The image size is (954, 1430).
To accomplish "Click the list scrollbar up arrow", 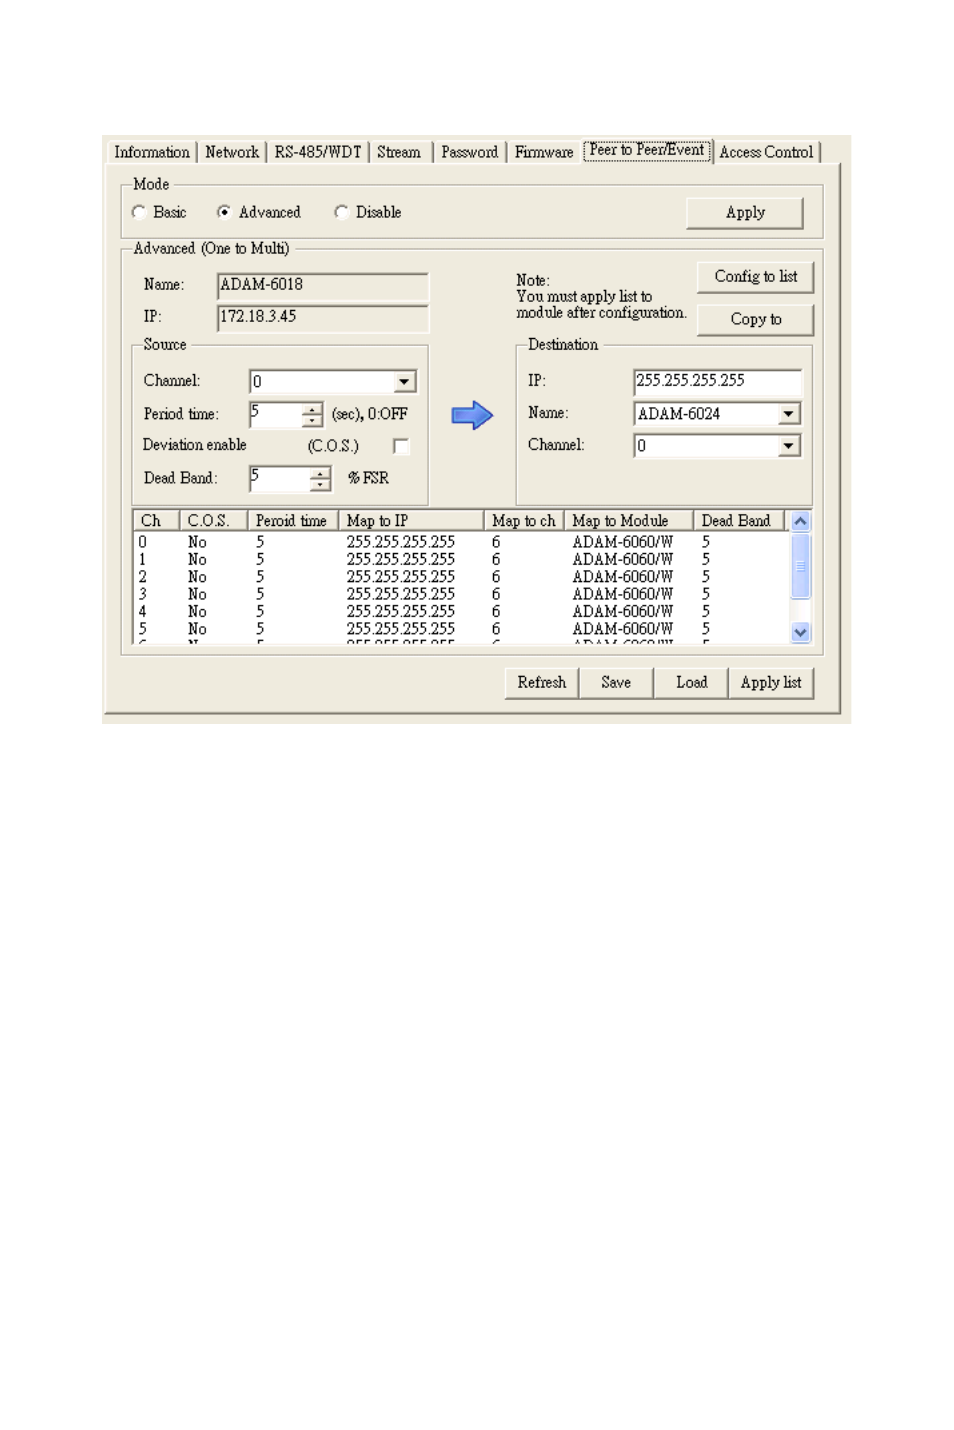I will coord(800,521).
